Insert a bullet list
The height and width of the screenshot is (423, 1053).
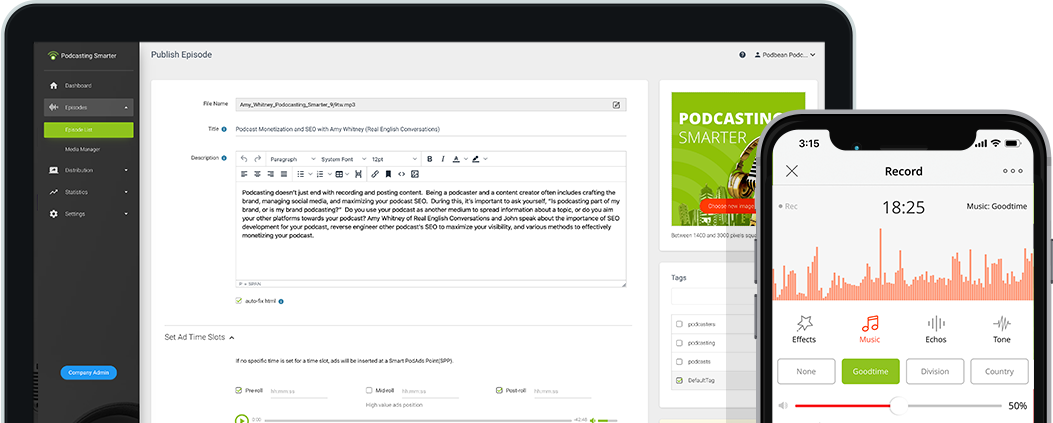point(300,174)
